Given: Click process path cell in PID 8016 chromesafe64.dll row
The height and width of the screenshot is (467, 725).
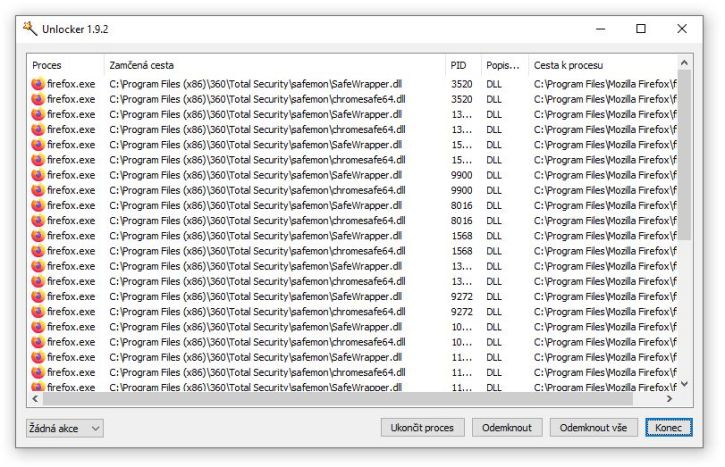Looking at the screenshot, I should click(605, 221).
